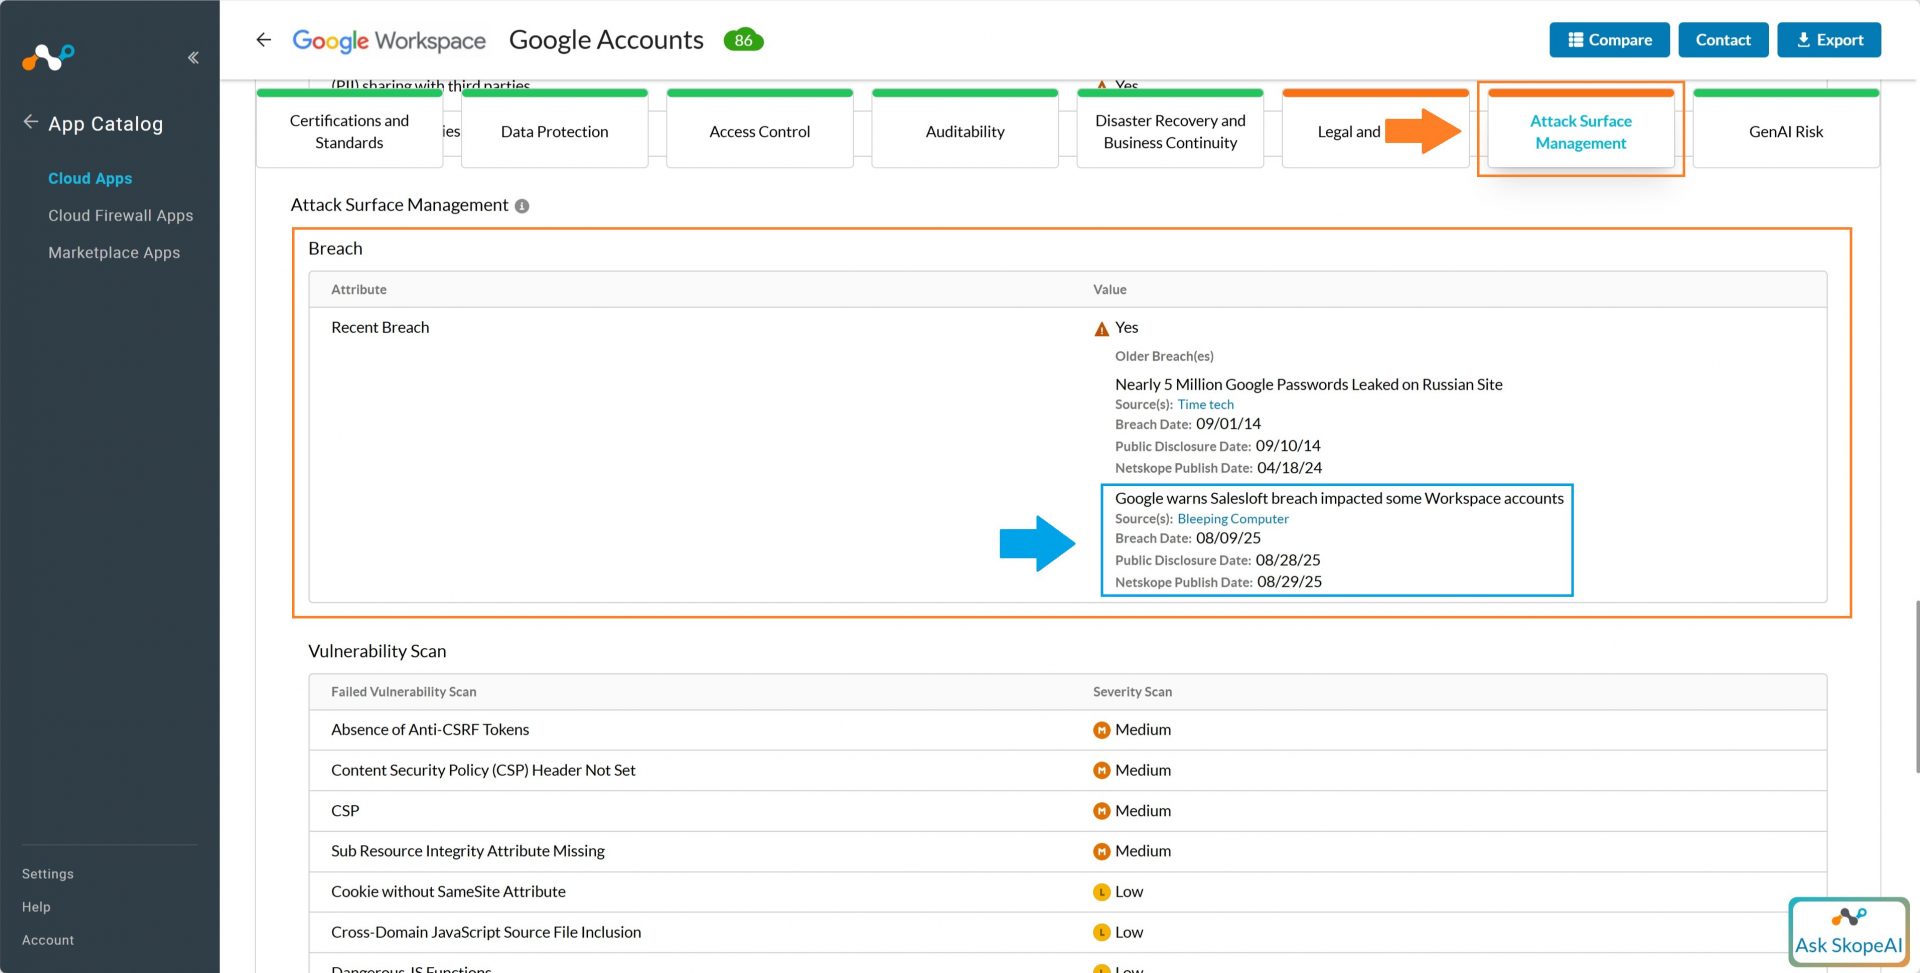Open the Time tech source link
This screenshot has width=1920, height=973.
1205,405
